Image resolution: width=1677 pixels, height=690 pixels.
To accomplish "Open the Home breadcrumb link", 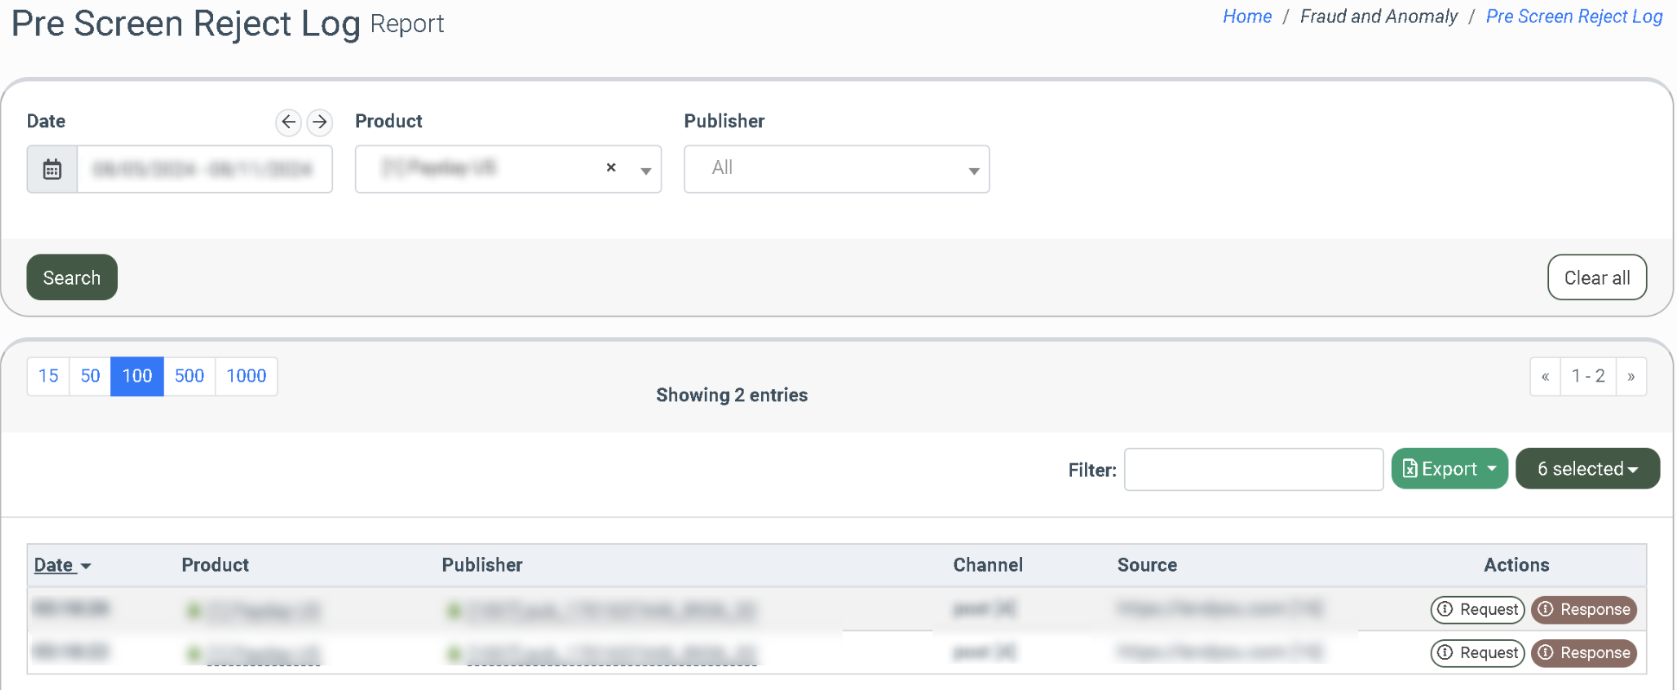I will click(x=1246, y=17).
